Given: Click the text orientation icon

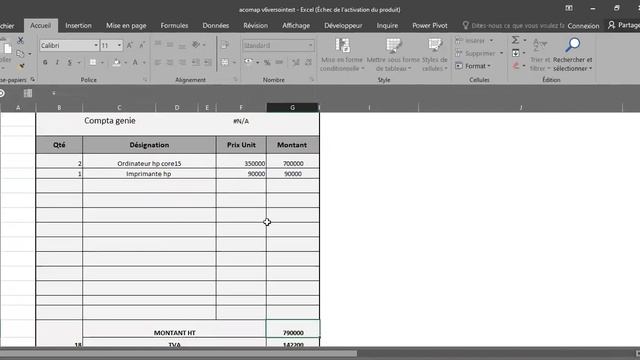Looking at the screenshot, I should (196, 44).
